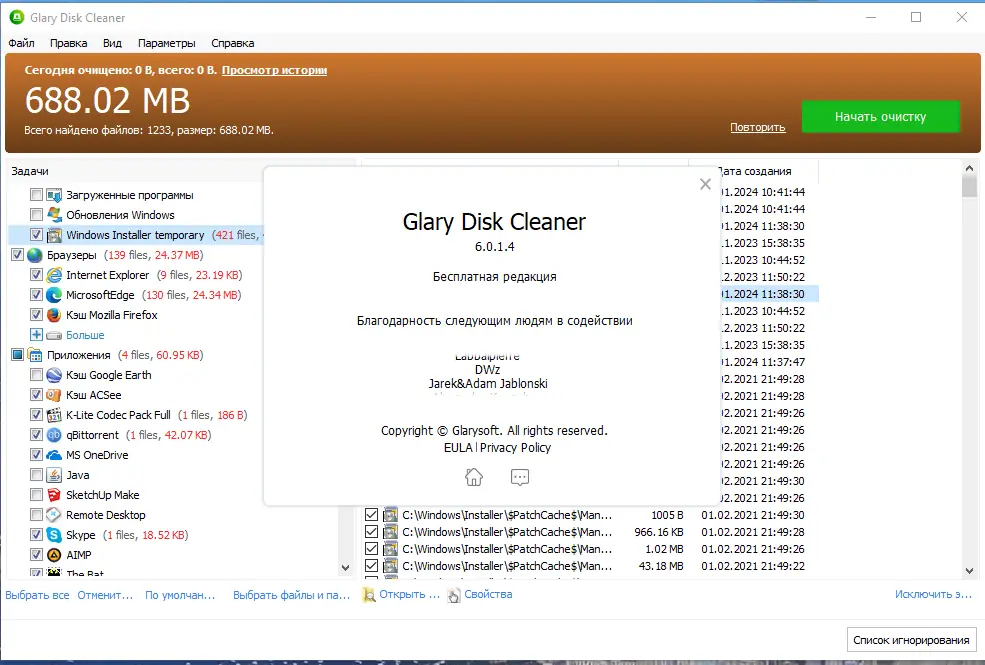Open feedback via speech bubble icon
This screenshot has height=665, width=985.
[520, 477]
